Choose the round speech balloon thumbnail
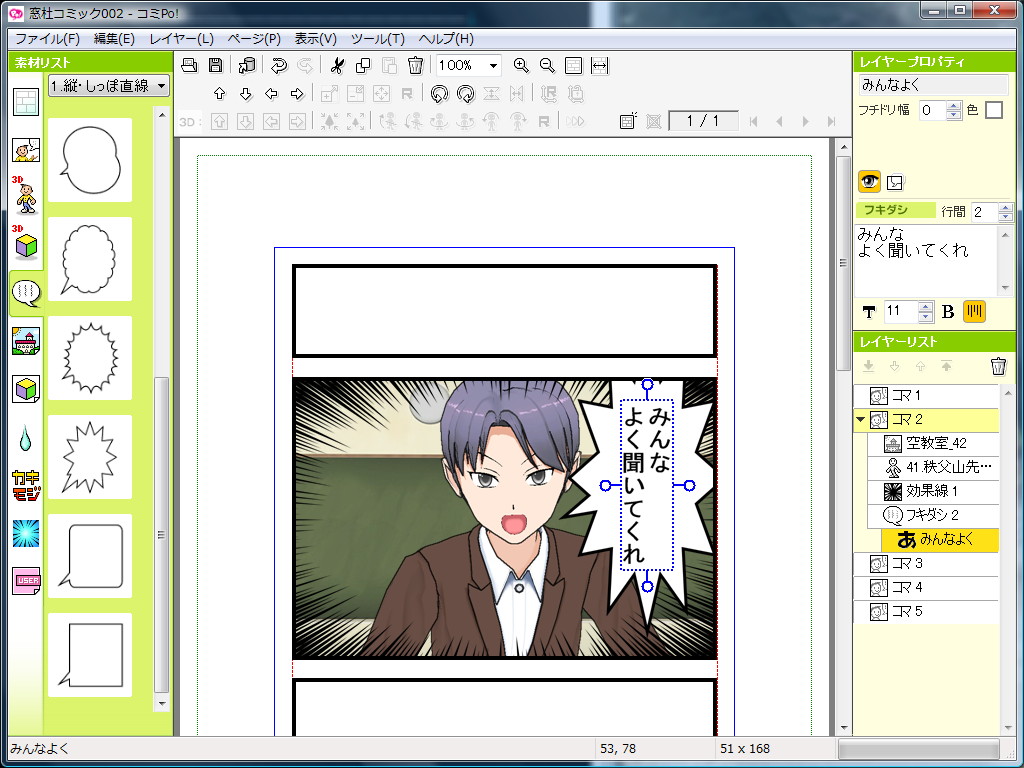Screen dimensions: 1024x768 [90, 160]
